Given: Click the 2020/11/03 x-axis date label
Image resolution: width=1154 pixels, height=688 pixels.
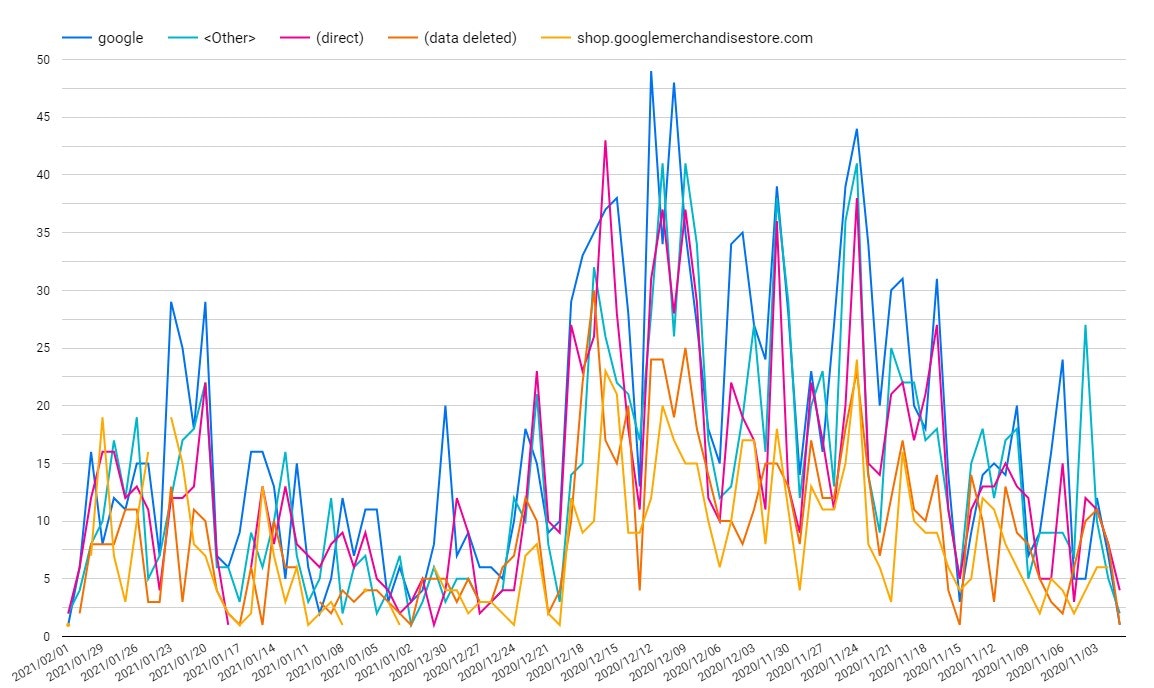Looking at the screenshot, I should point(1069,662).
